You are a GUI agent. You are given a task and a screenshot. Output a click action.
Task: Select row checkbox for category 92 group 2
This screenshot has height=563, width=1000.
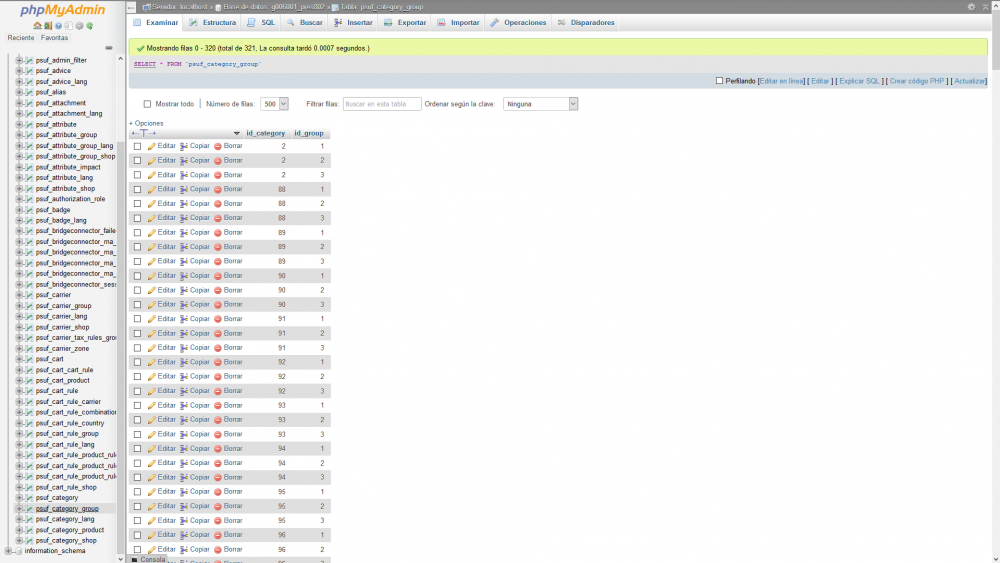pyautogui.click(x=137, y=377)
